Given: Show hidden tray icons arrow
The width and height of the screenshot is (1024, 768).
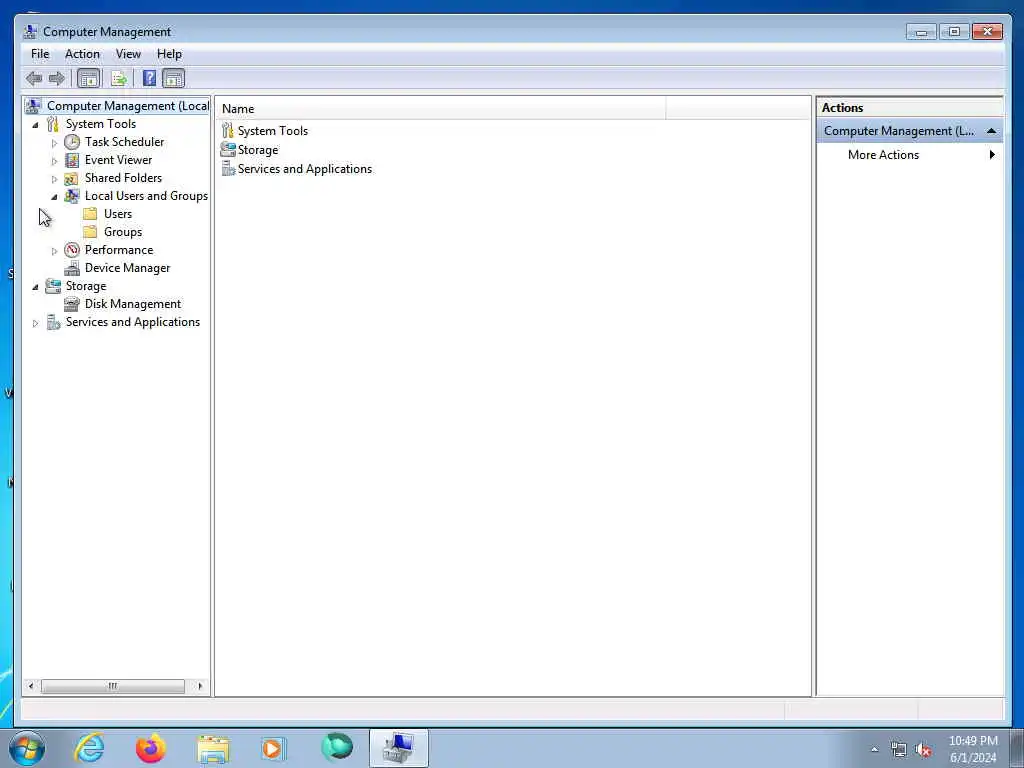Looking at the screenshot, I should (x=874, y=750).
